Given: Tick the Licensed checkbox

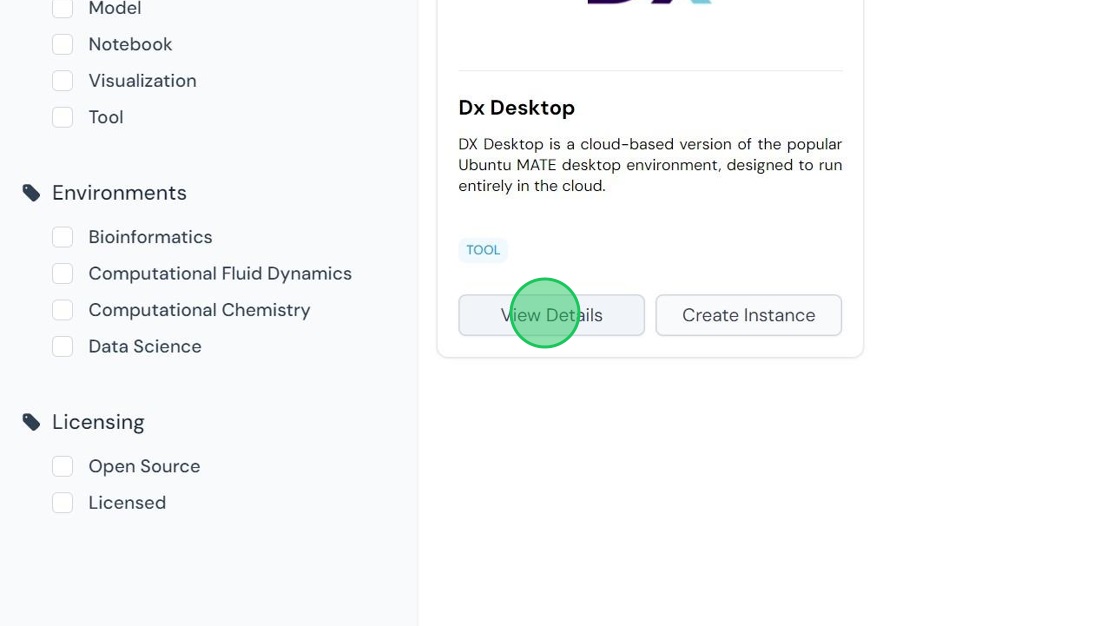Looking at the screenshot, I should point(62,503).
